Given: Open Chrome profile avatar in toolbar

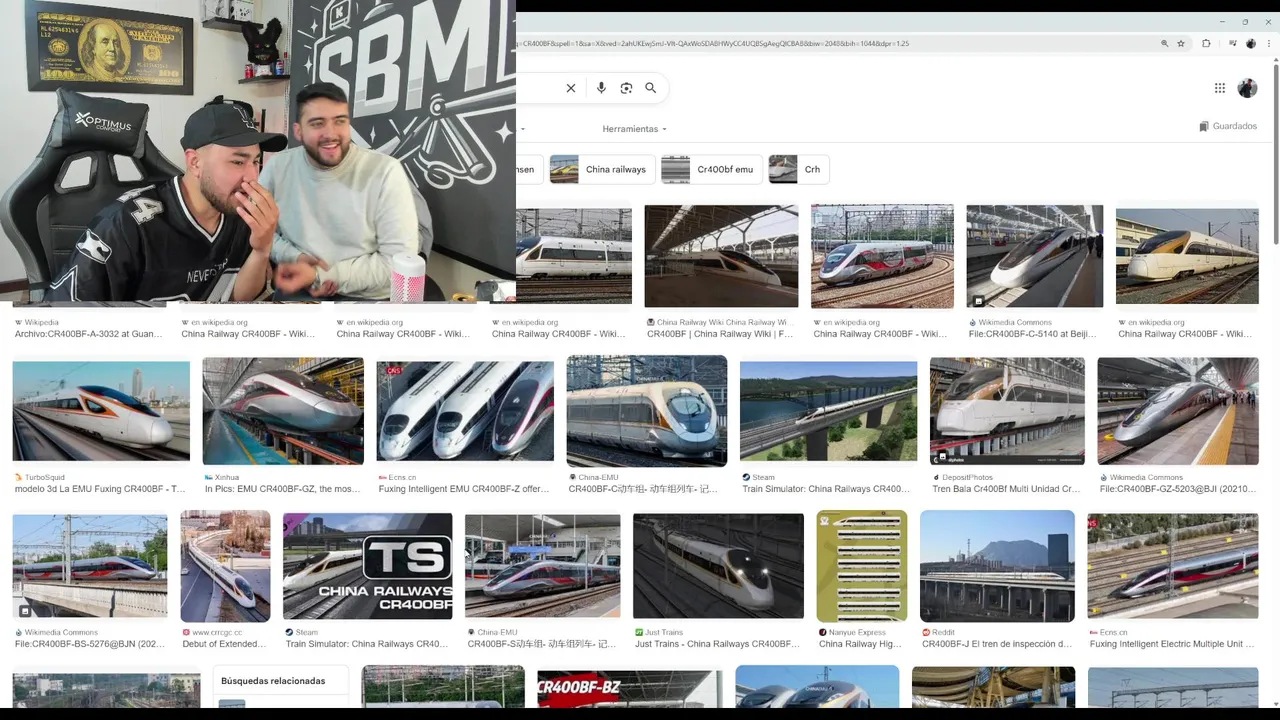Looking at the screenshot, I should [x=1251, y=44].
